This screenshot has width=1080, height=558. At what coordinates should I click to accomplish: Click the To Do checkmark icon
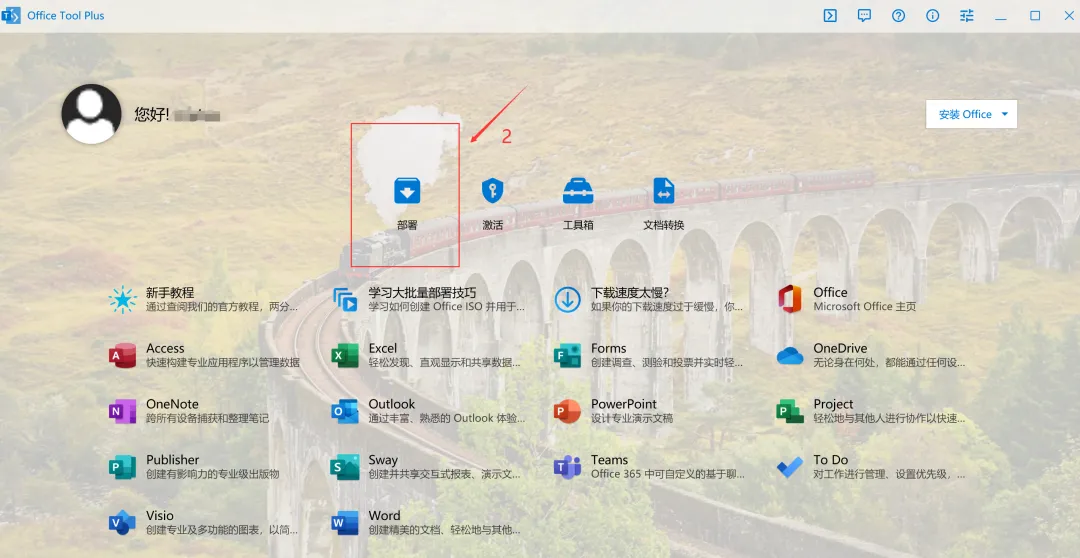790,467
